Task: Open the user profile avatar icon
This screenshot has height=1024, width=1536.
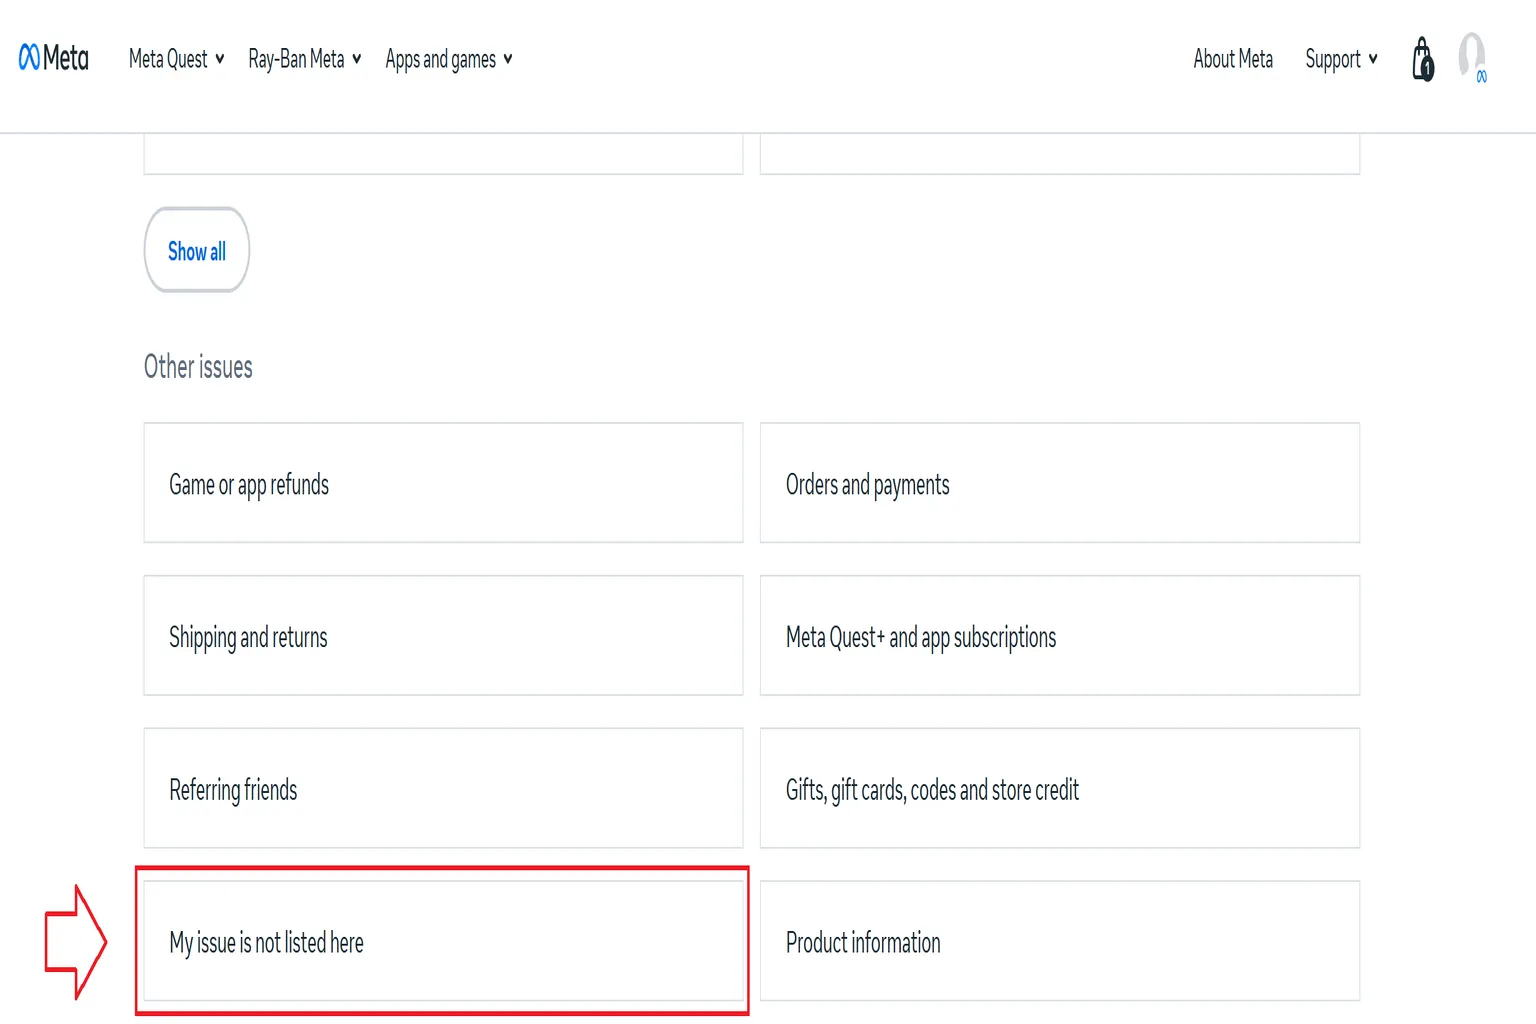Action: 1472,57
